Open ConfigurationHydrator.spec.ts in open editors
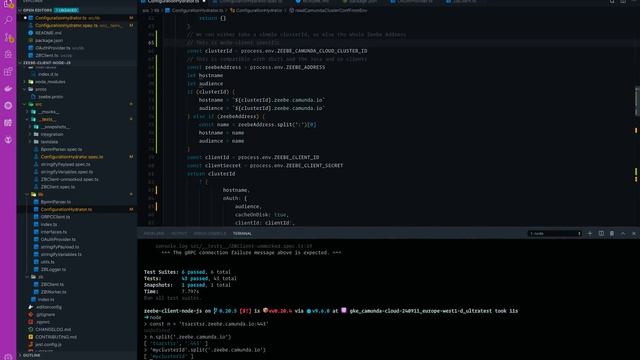 67,25
